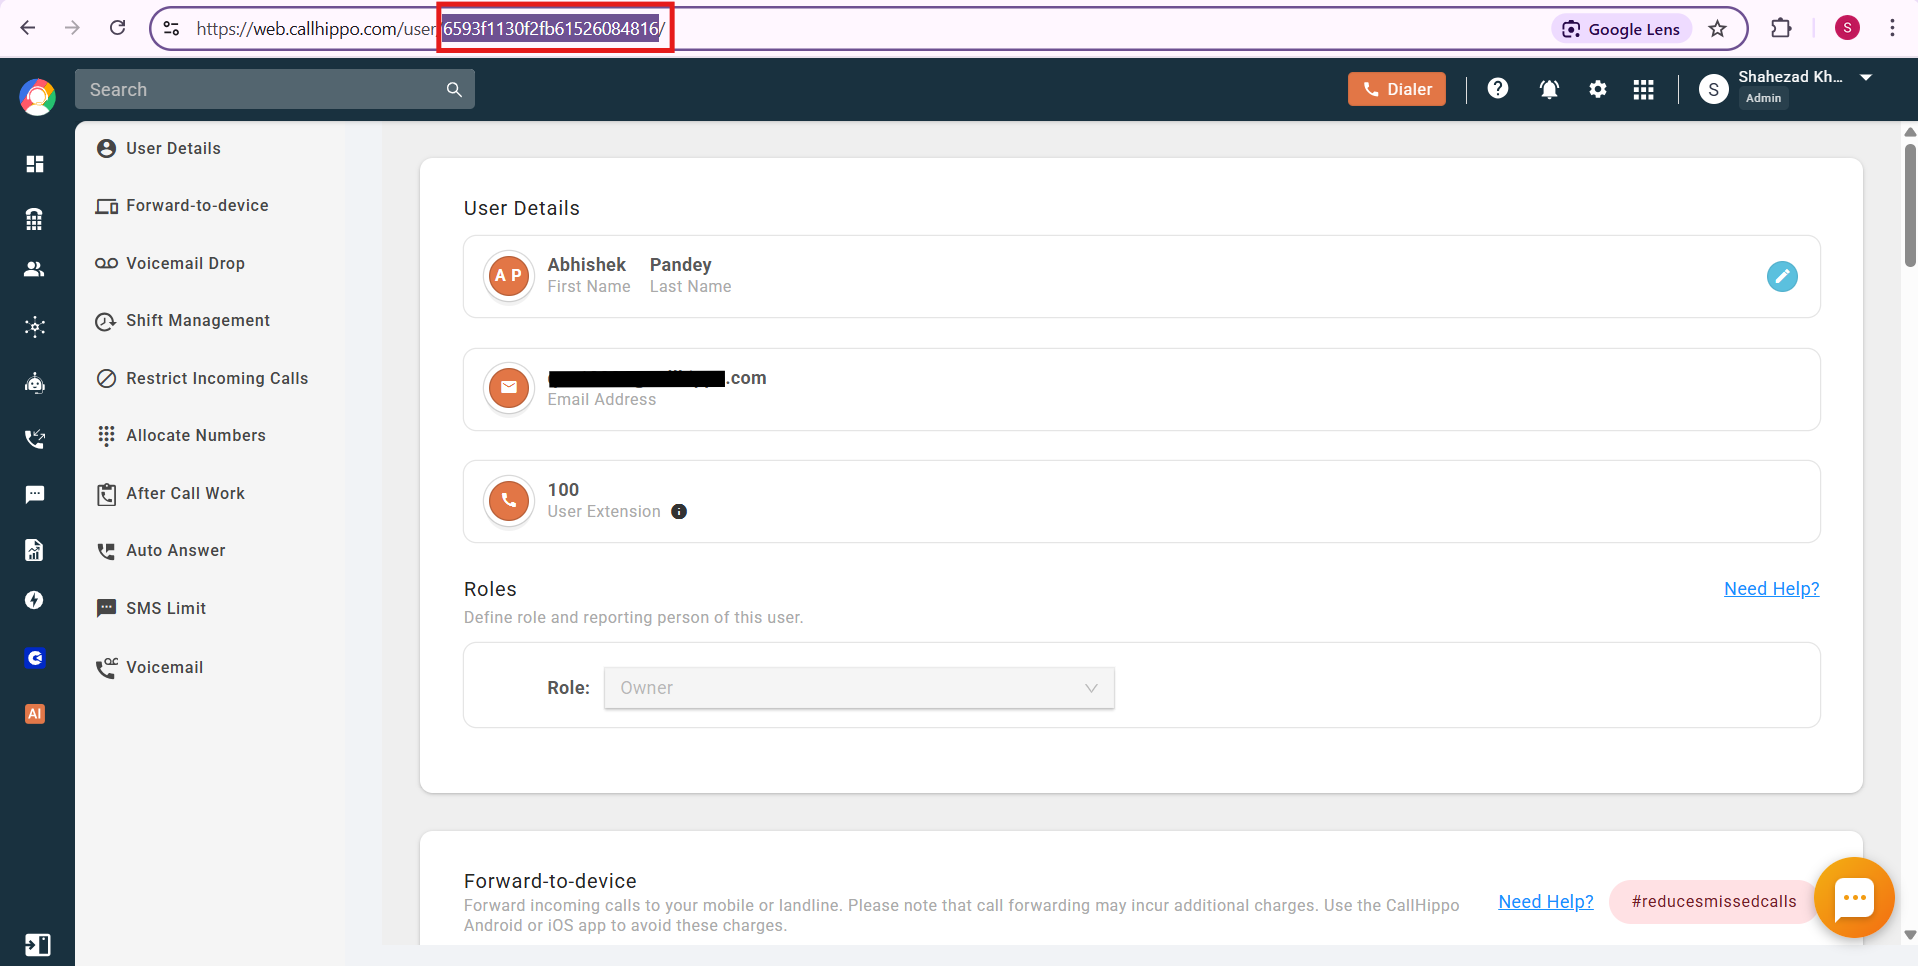The image size is (1918, 966).
Task: Click the expand sidebar icon at bottom
Action: click(x=37, y=945)
